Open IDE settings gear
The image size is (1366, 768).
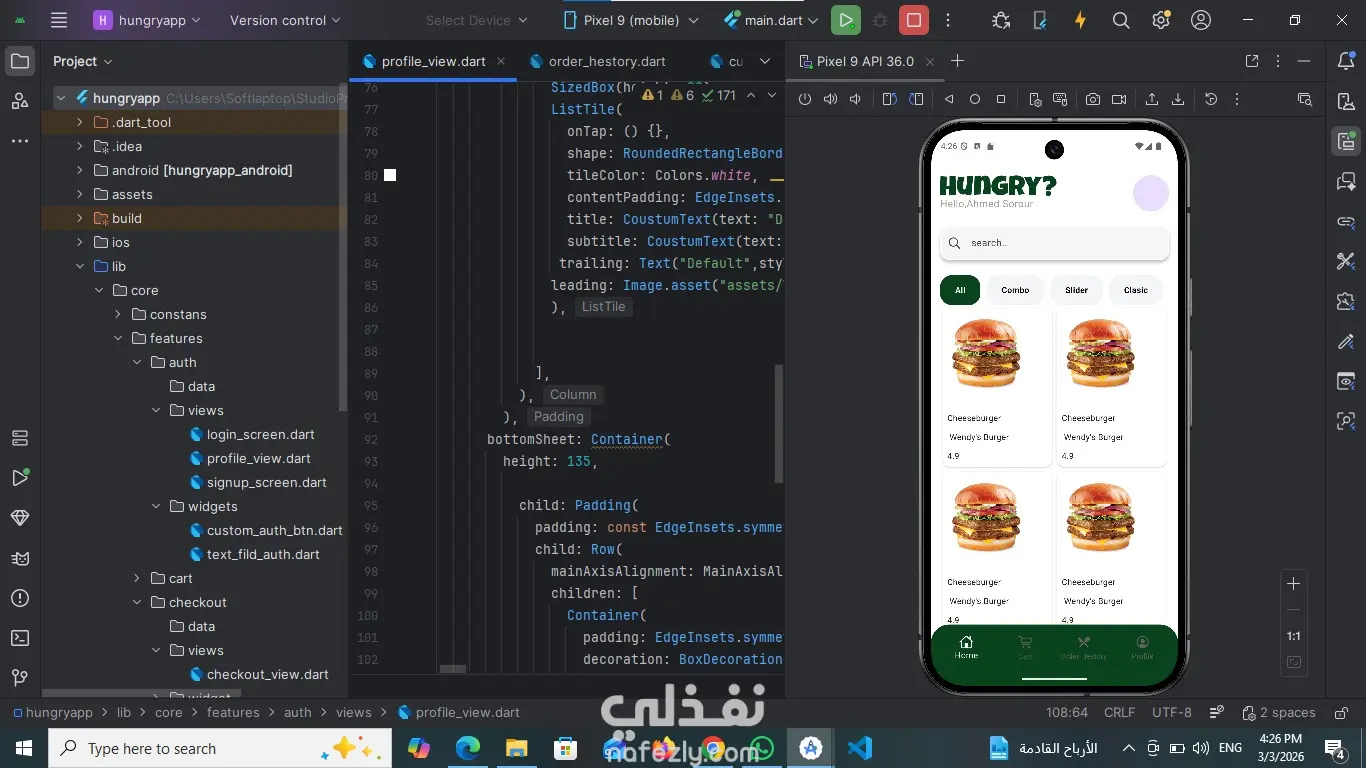(1161, 20)
